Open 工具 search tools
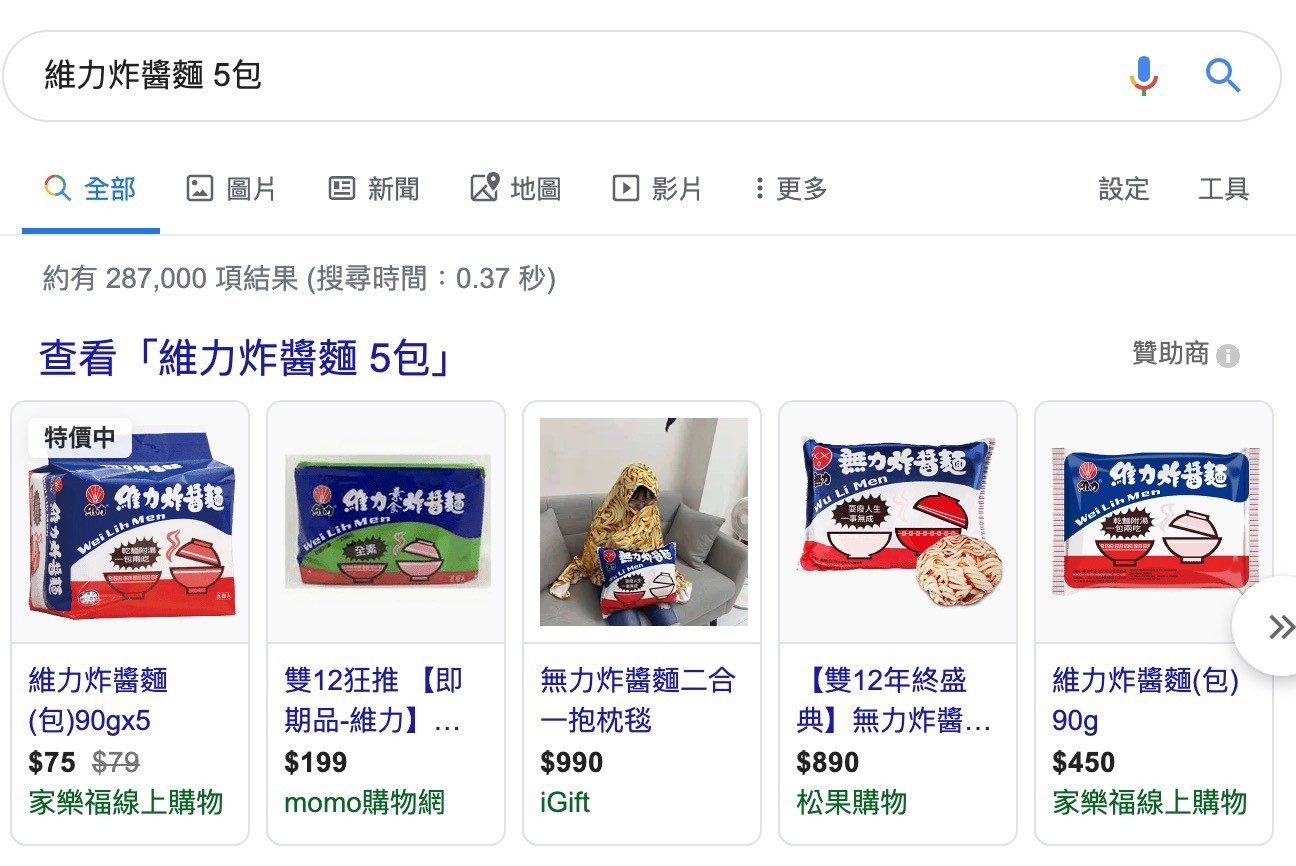Image resolution: width=1296 pixels, height=866 pixels. 1224,189
